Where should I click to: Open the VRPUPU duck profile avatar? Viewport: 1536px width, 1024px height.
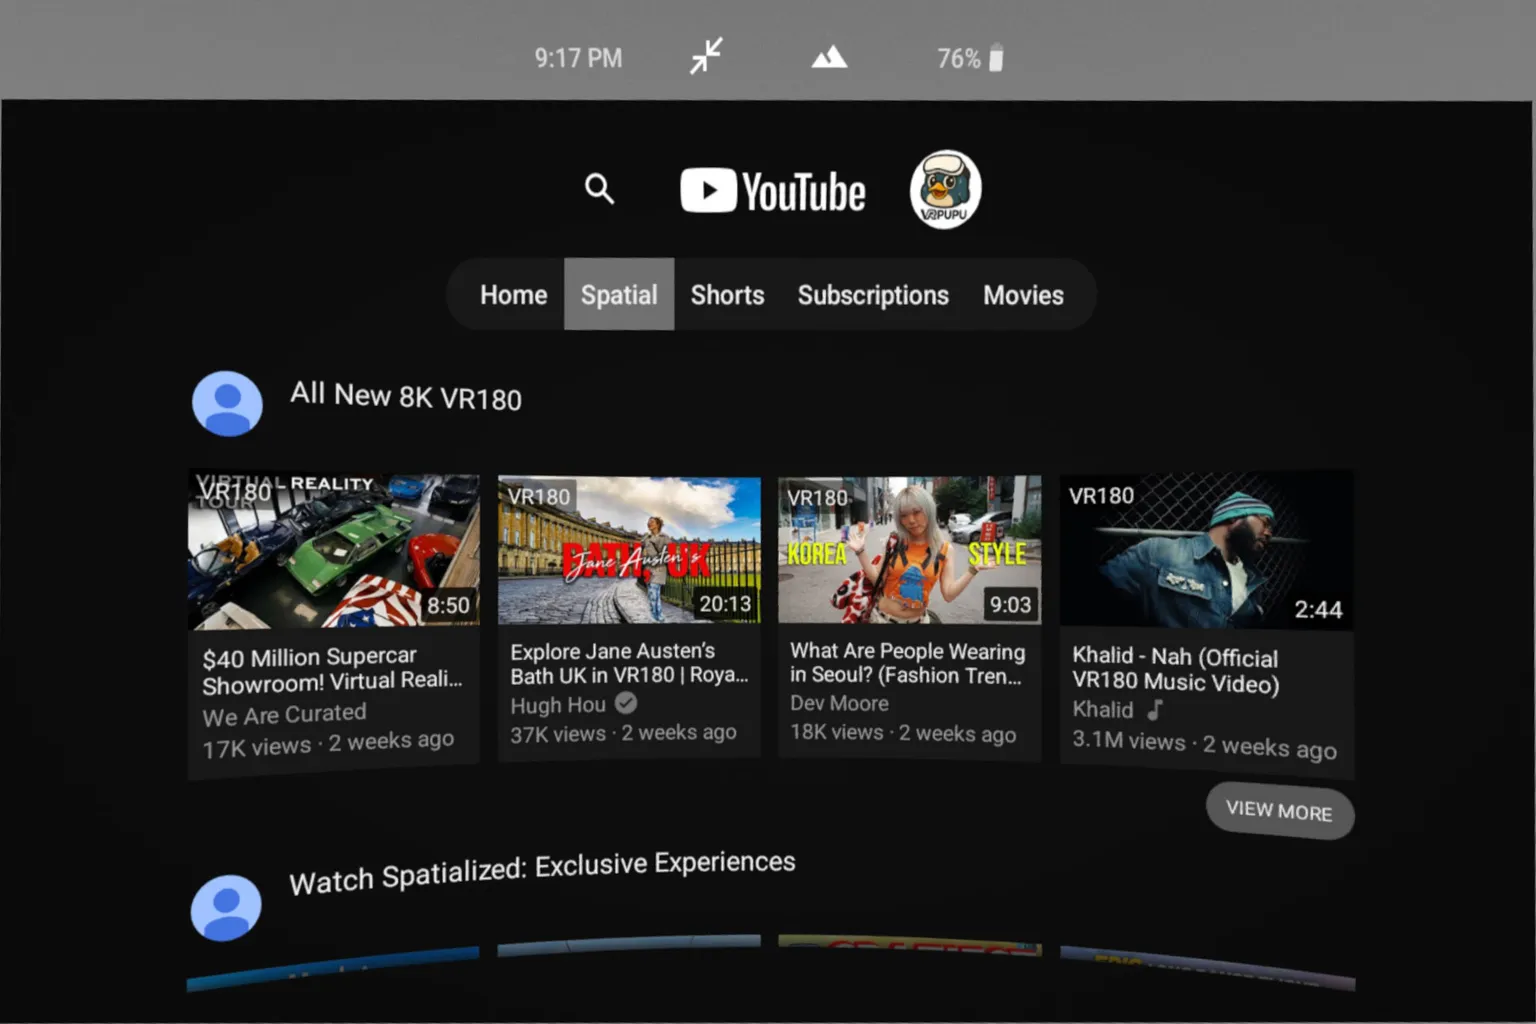pyautogui.click(x=945, y=189)
